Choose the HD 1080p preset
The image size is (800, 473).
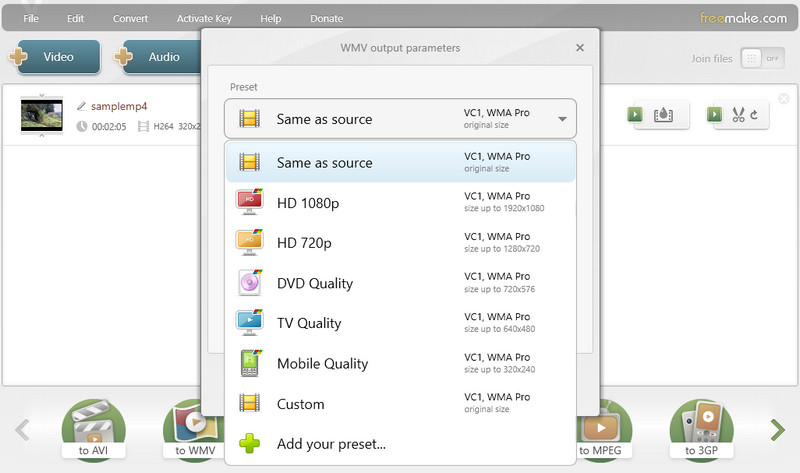coord(401,203)
